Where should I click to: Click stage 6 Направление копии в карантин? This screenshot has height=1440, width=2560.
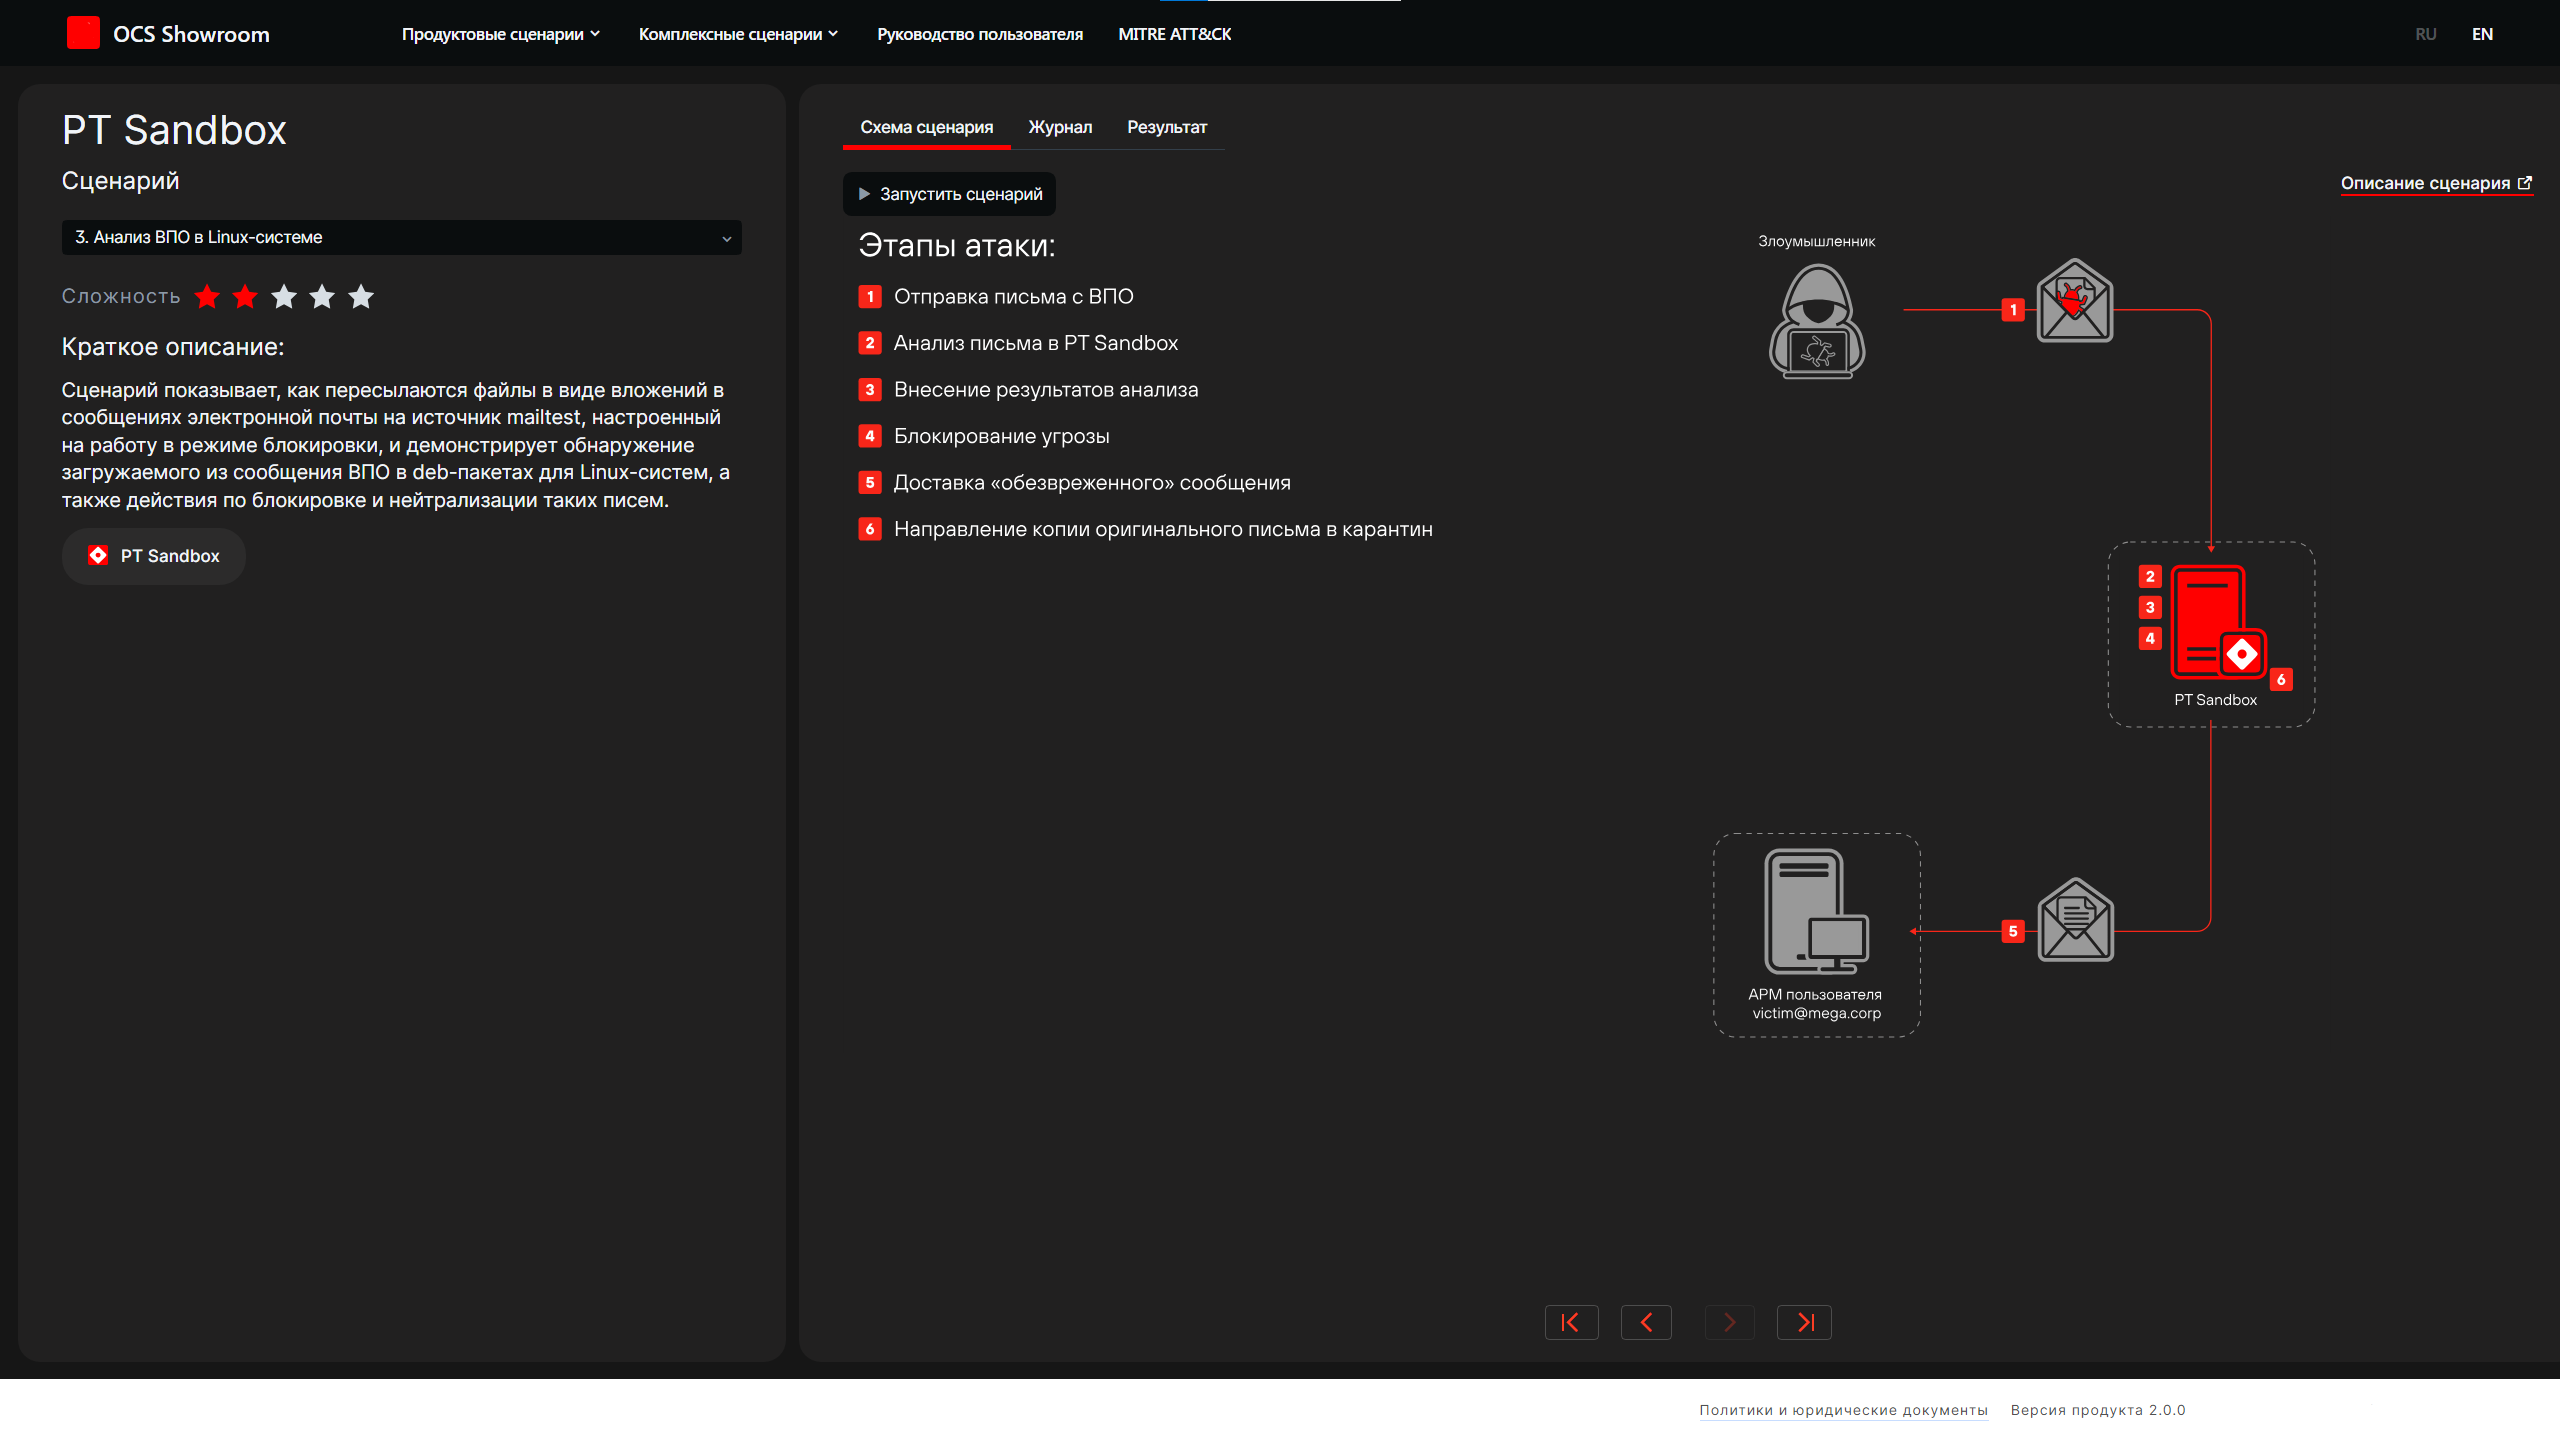click(1145, 529)
